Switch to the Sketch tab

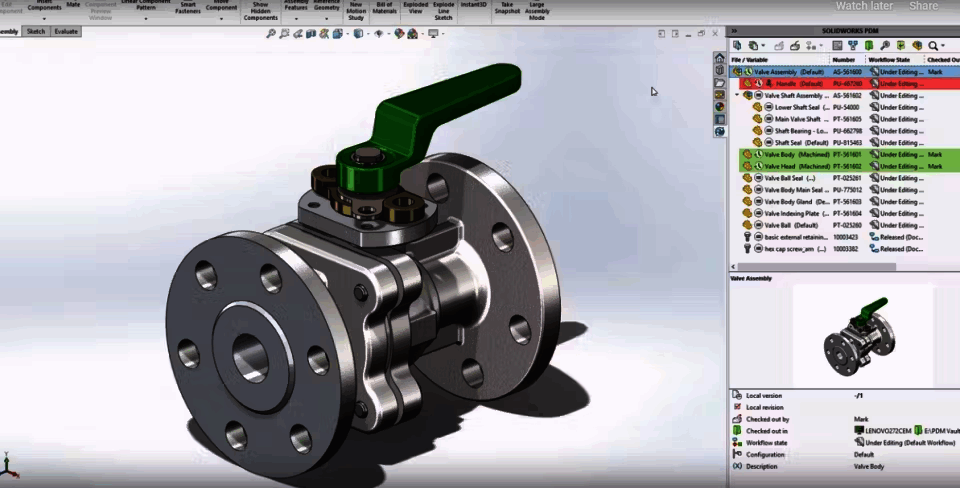point(36,32)
